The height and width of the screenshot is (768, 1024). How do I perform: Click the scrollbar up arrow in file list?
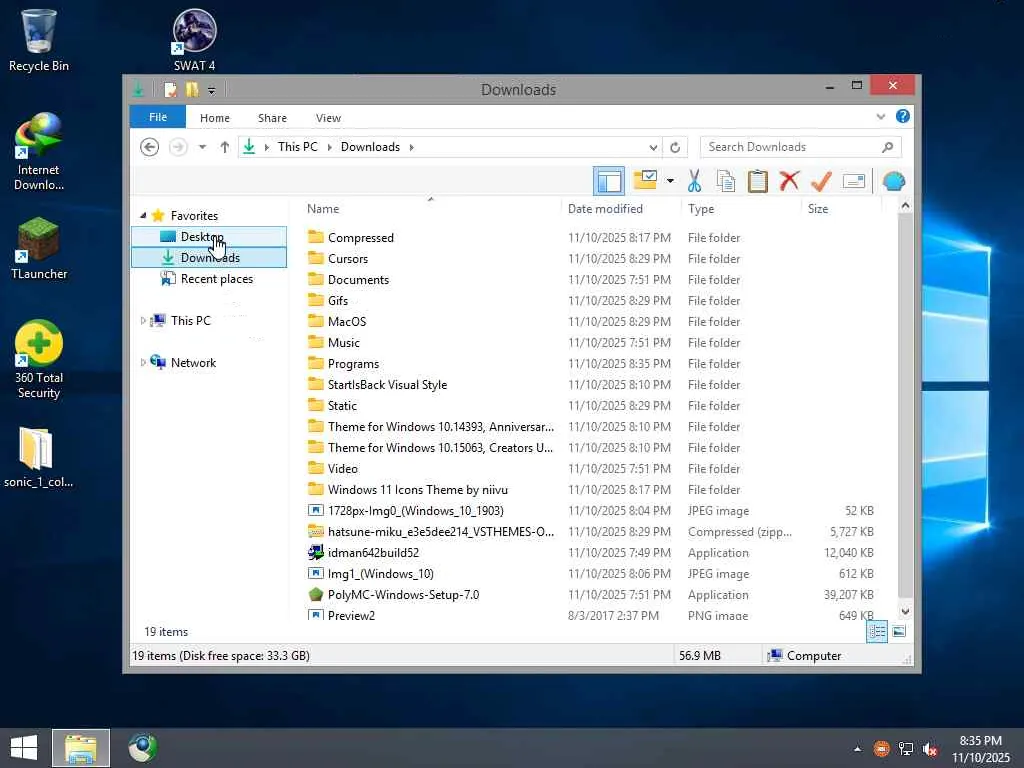905,206
